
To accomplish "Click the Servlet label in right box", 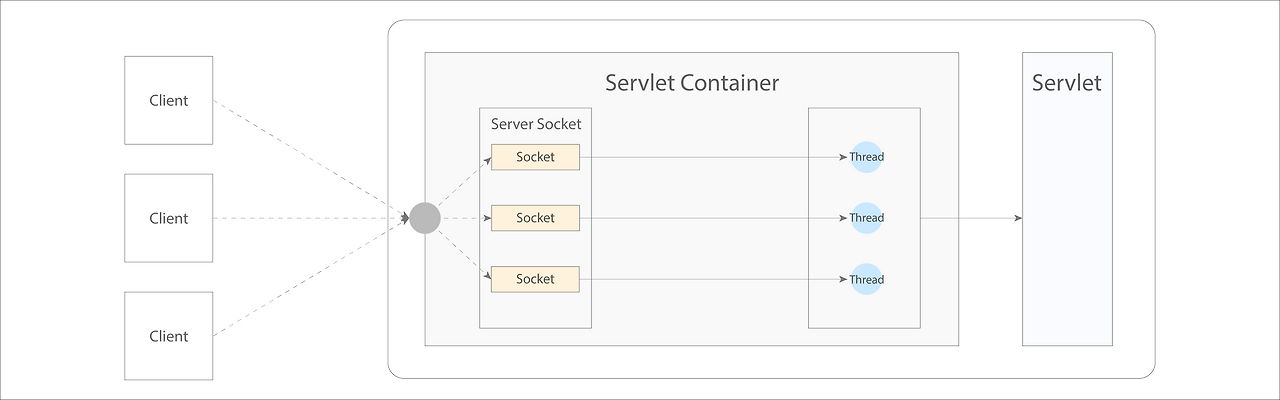I will coord(1066,83).
